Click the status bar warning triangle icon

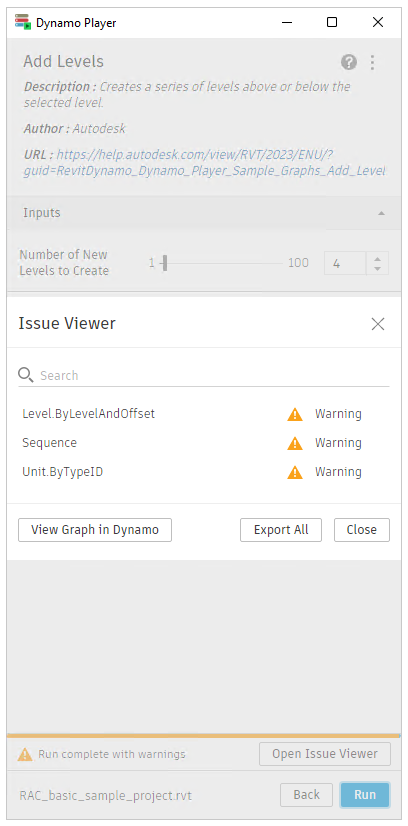pyautogui.click(x=25, y=755)
